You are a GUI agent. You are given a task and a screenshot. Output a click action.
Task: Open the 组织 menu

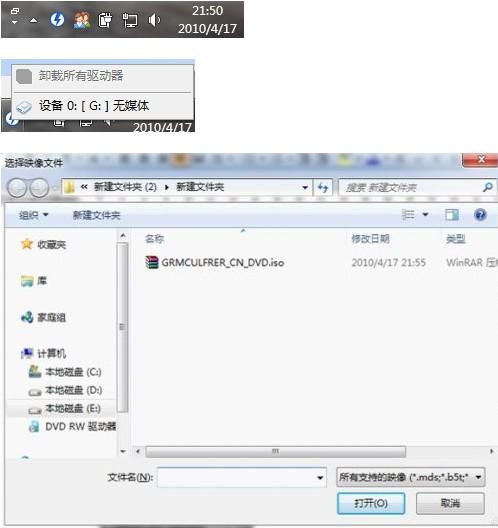tap(33, 215)
